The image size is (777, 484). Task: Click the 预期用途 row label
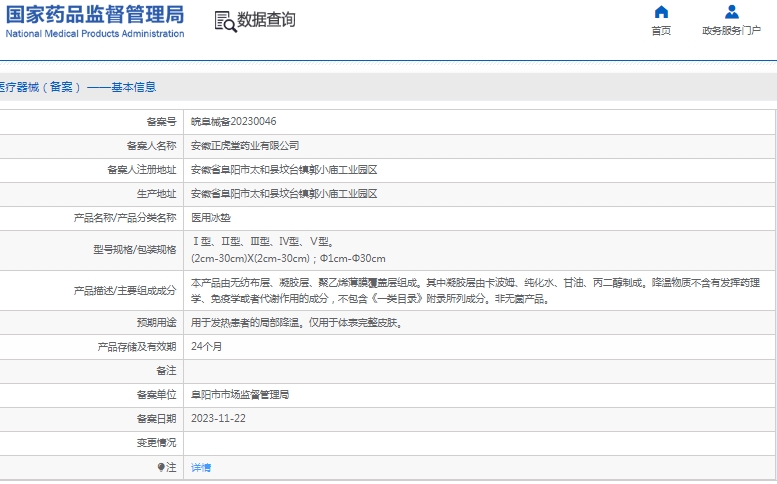[x=156, y=323]
